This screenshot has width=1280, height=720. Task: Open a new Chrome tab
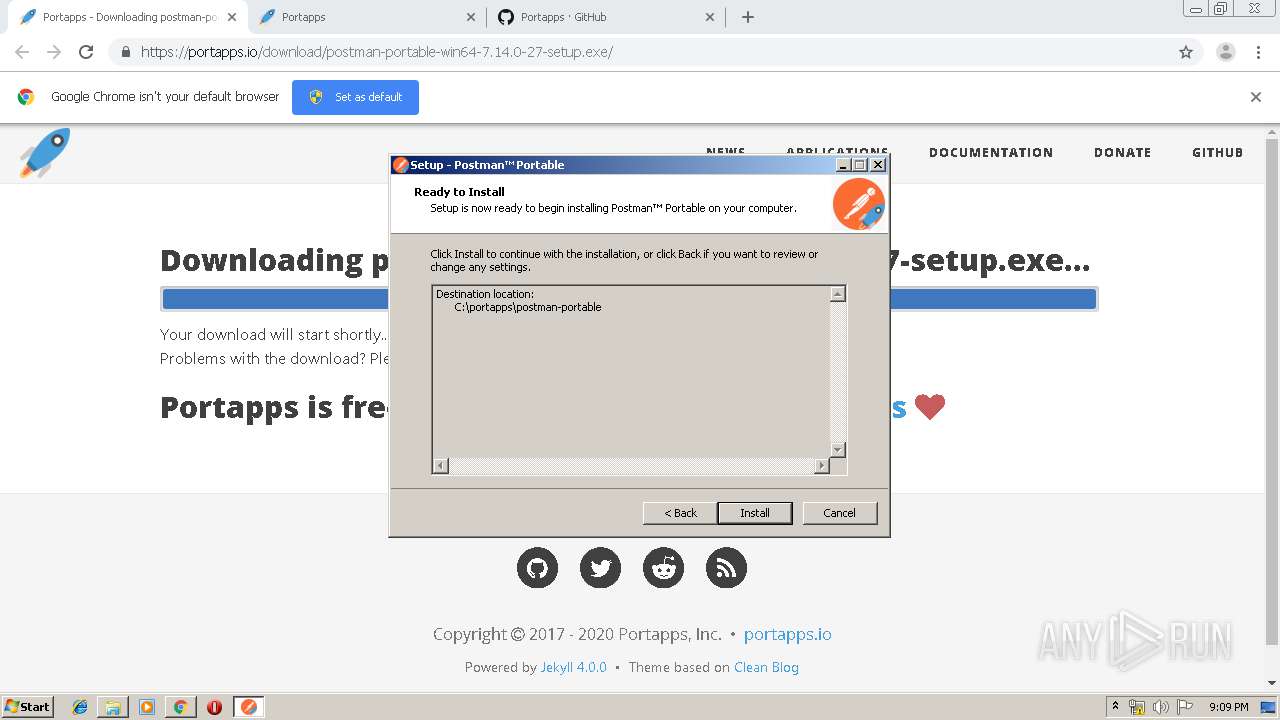click(748, 17)
